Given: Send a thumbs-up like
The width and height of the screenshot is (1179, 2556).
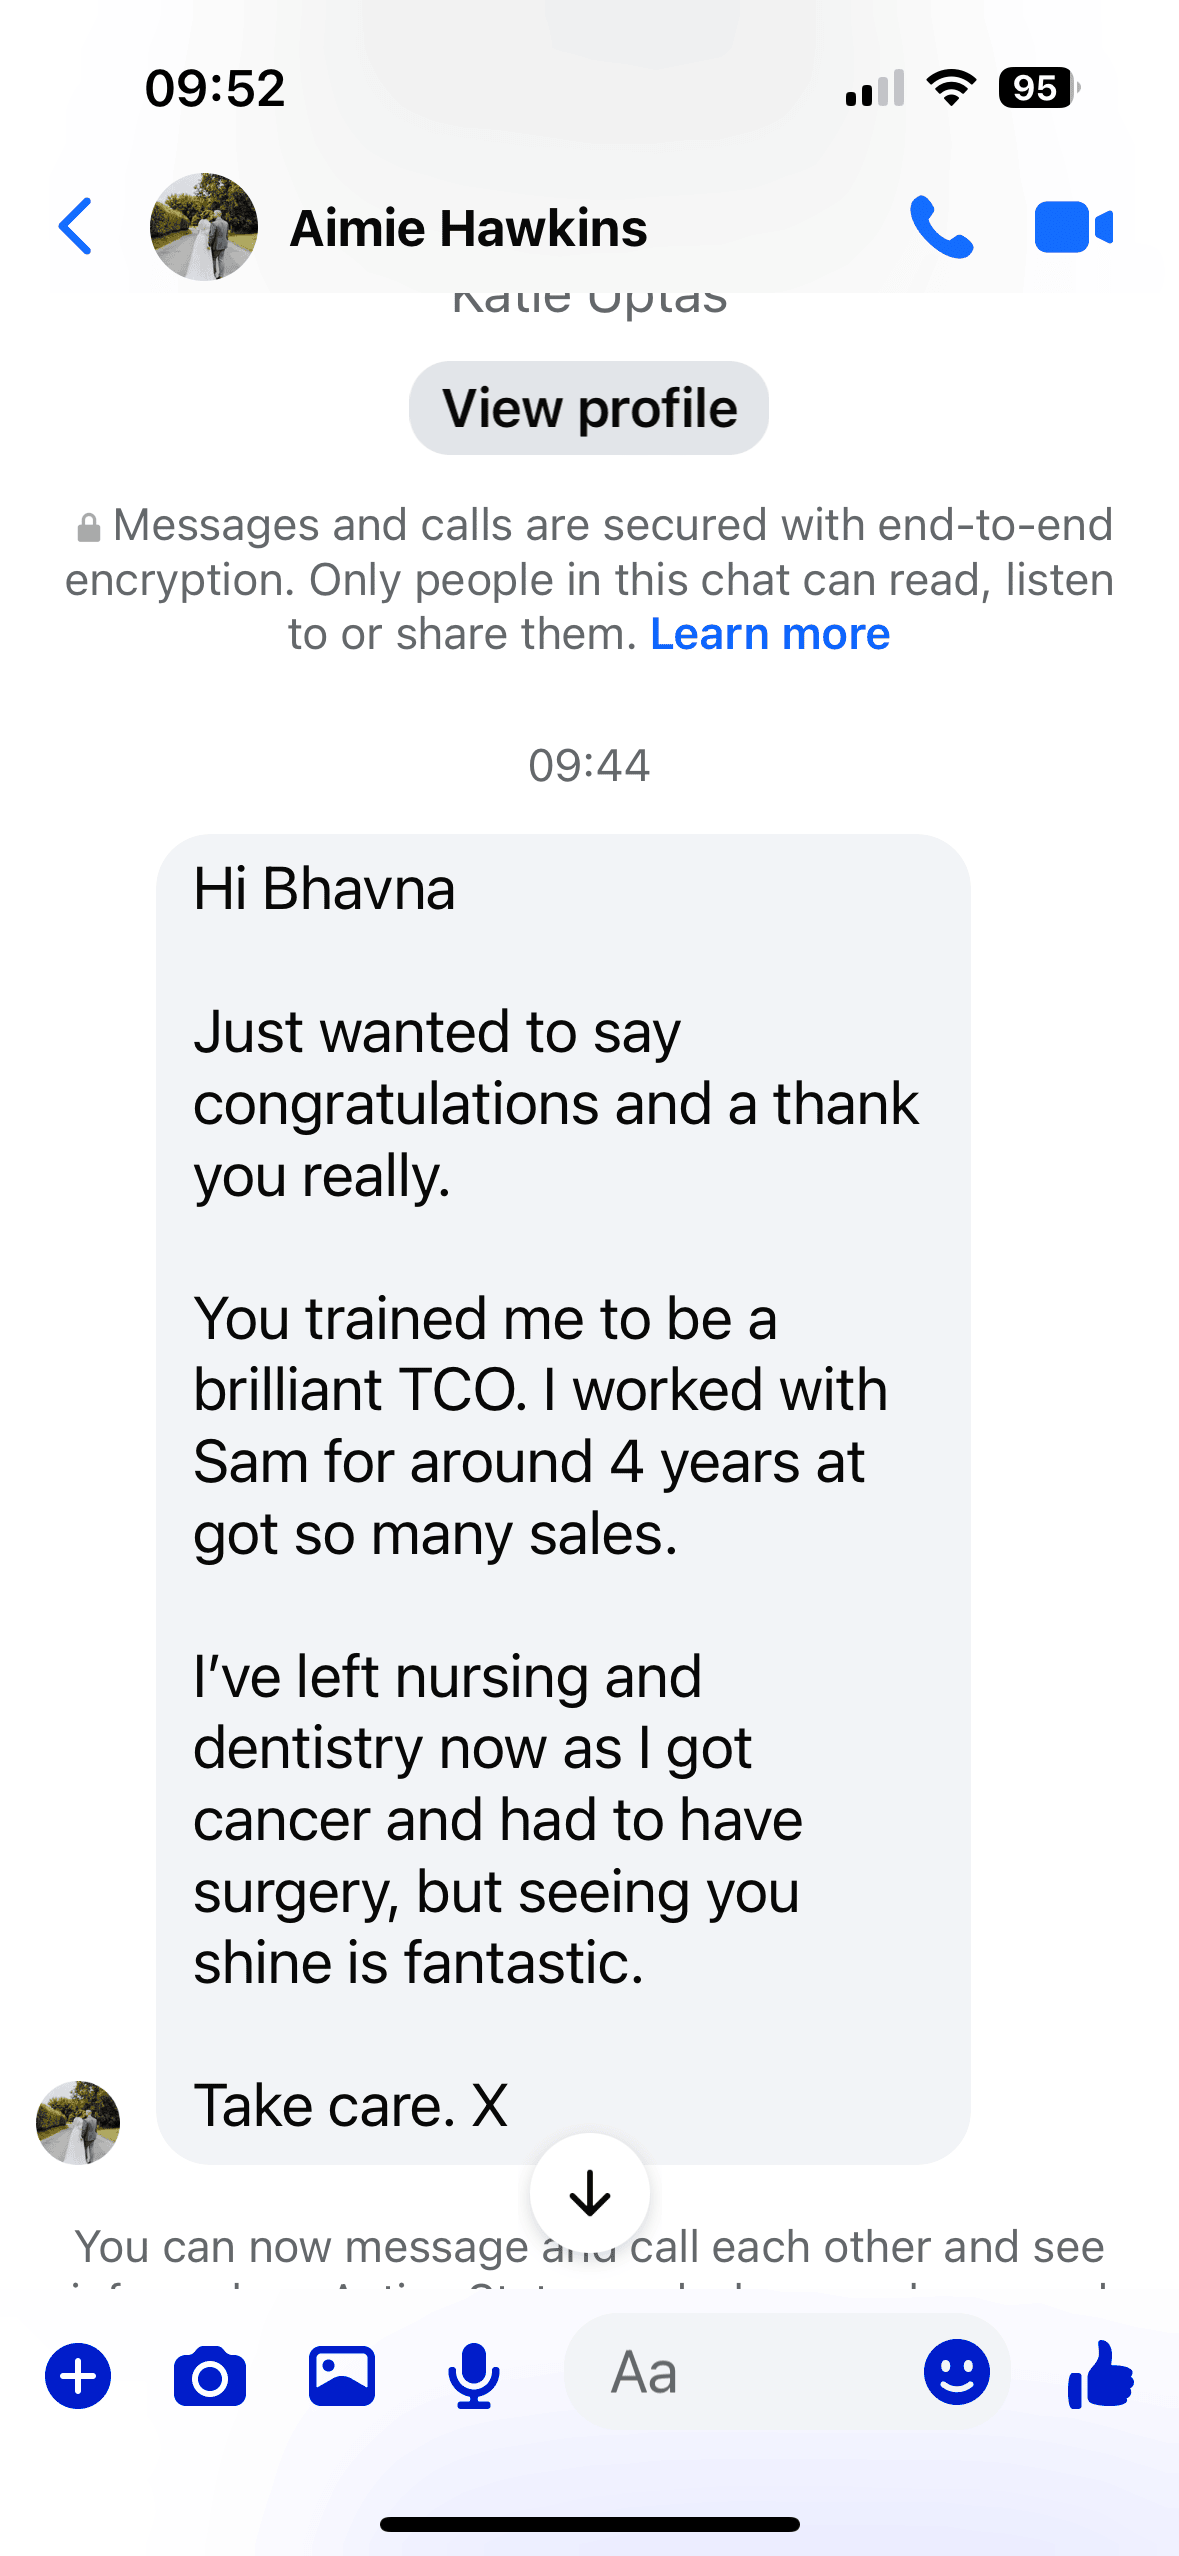Looking at the screenshot, I should point(1100,2374).
